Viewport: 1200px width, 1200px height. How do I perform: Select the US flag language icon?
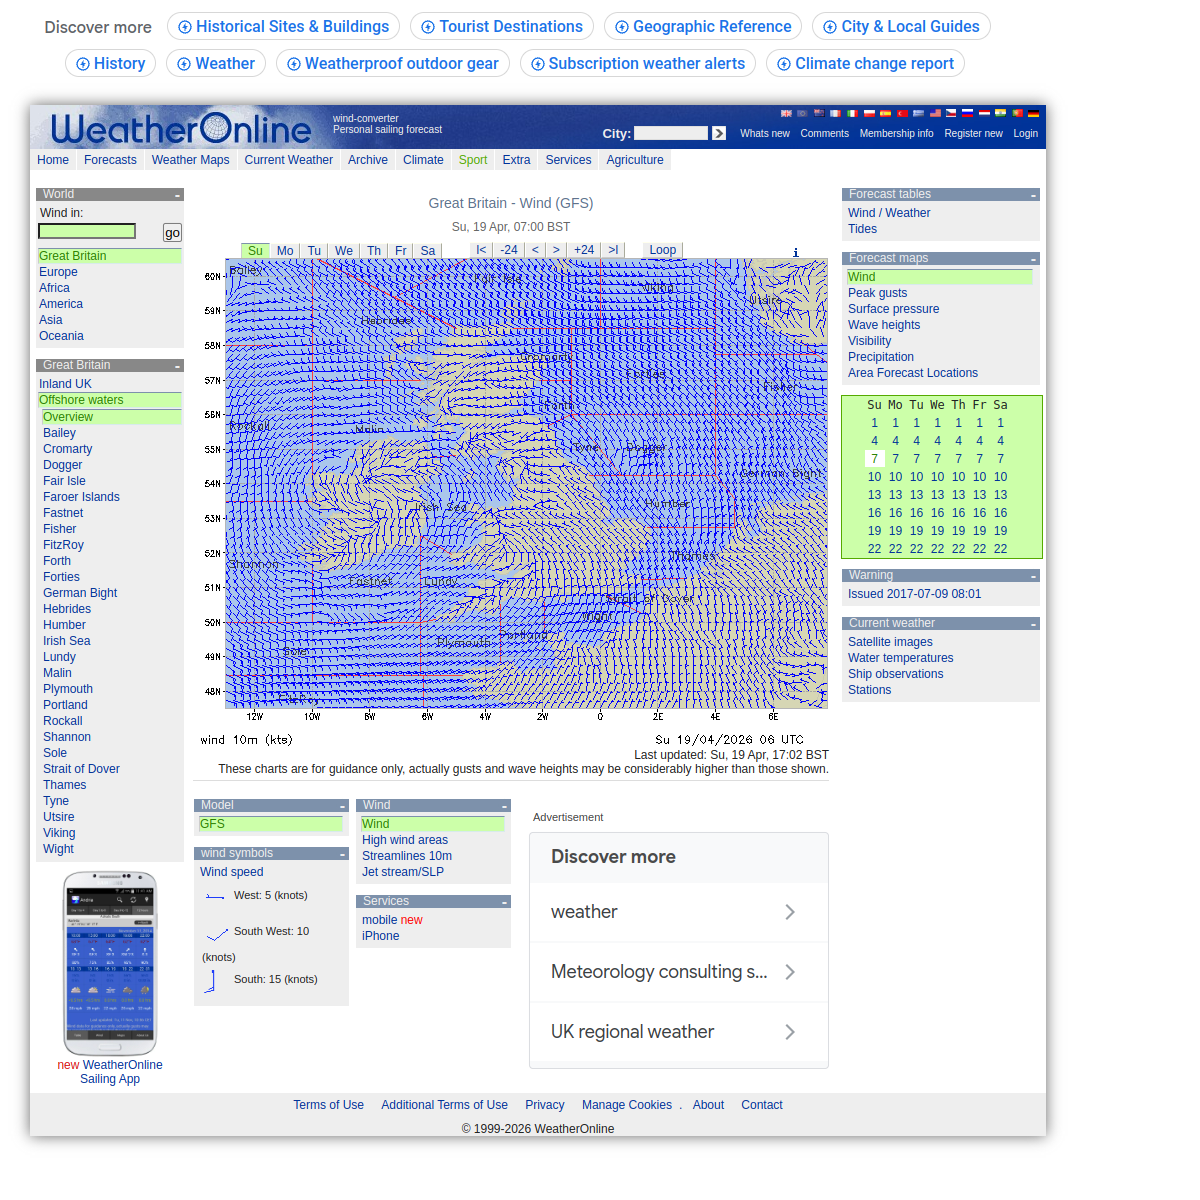coord(935,113)
